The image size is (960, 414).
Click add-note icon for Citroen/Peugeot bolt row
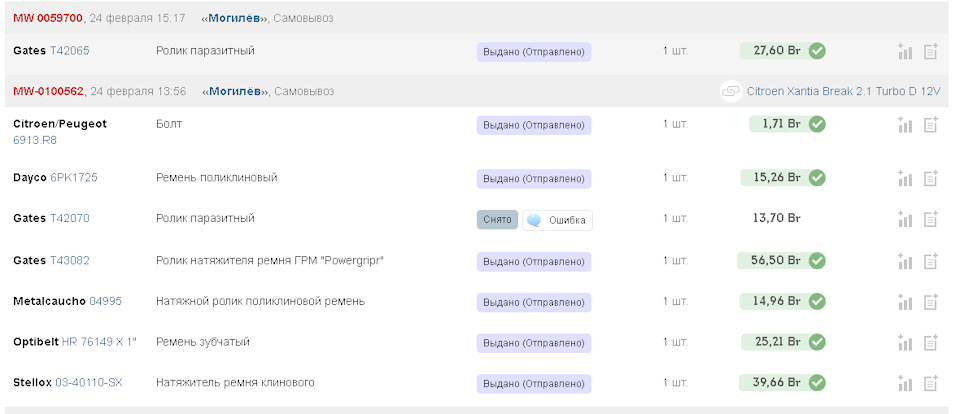[930, 125]
